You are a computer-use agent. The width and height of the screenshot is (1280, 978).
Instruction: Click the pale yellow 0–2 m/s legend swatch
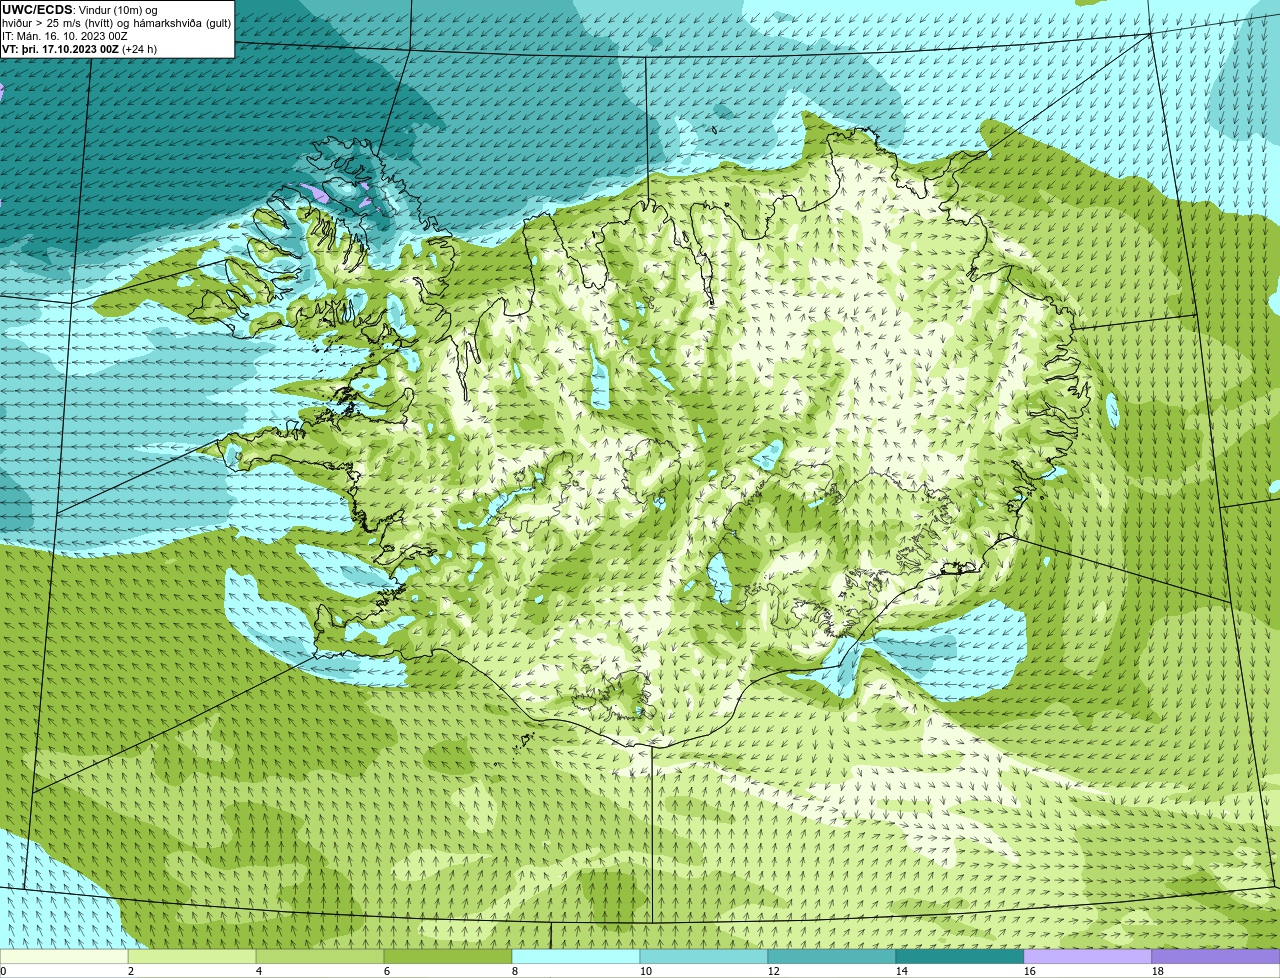pyautogui.click(x=64, y=957)
